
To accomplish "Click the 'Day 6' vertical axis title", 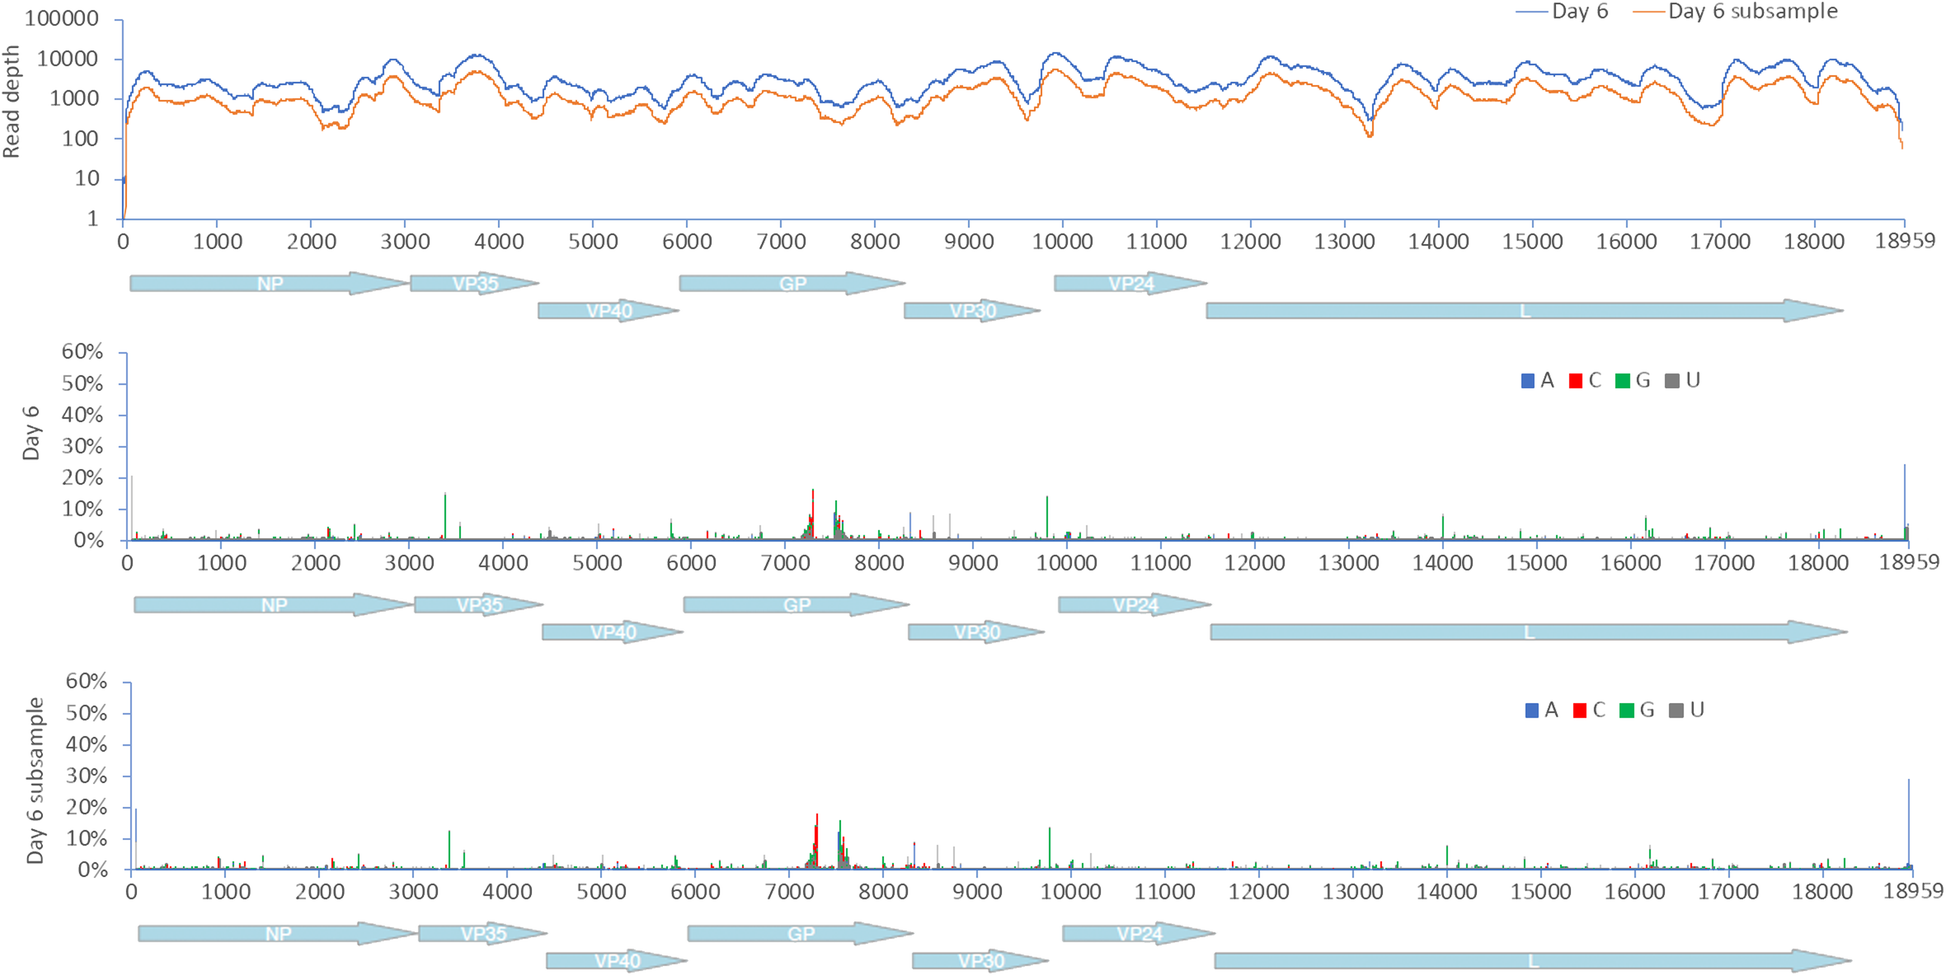I will 31,433.
